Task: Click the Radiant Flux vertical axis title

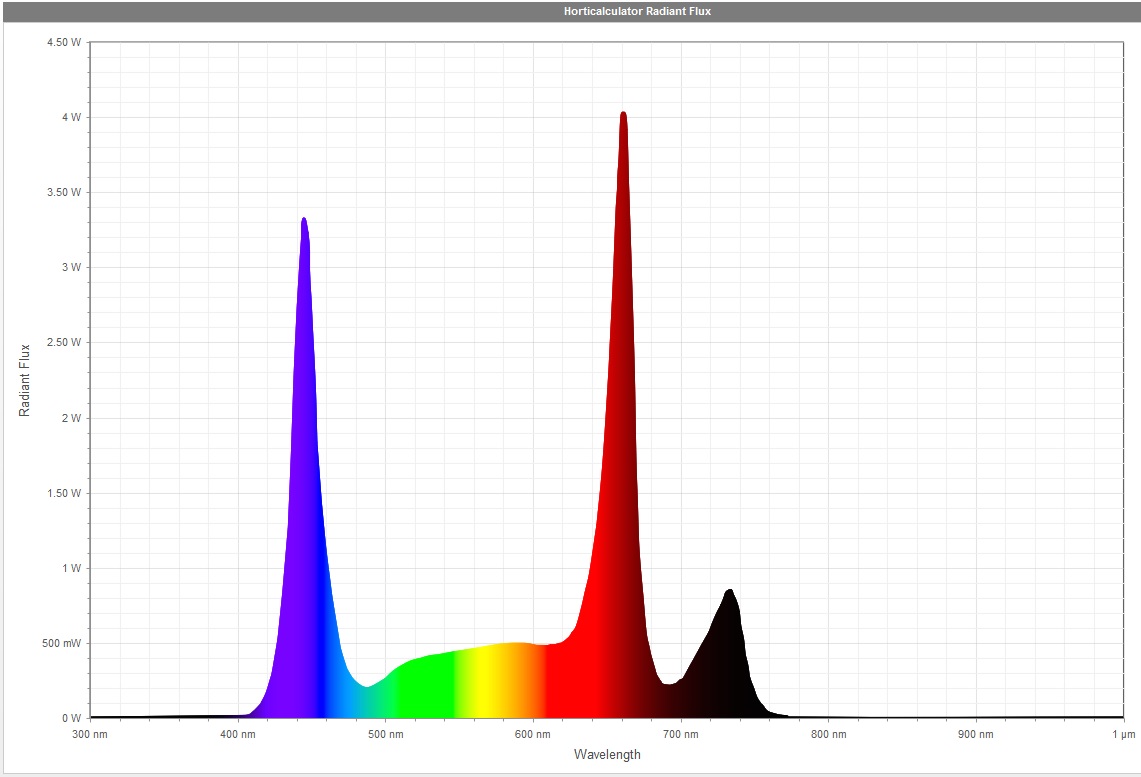Action: tap(26, 380)
